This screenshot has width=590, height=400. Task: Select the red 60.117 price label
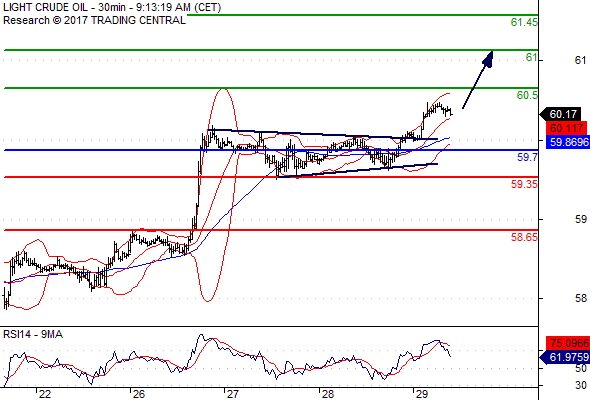click(x=566, y=128)
